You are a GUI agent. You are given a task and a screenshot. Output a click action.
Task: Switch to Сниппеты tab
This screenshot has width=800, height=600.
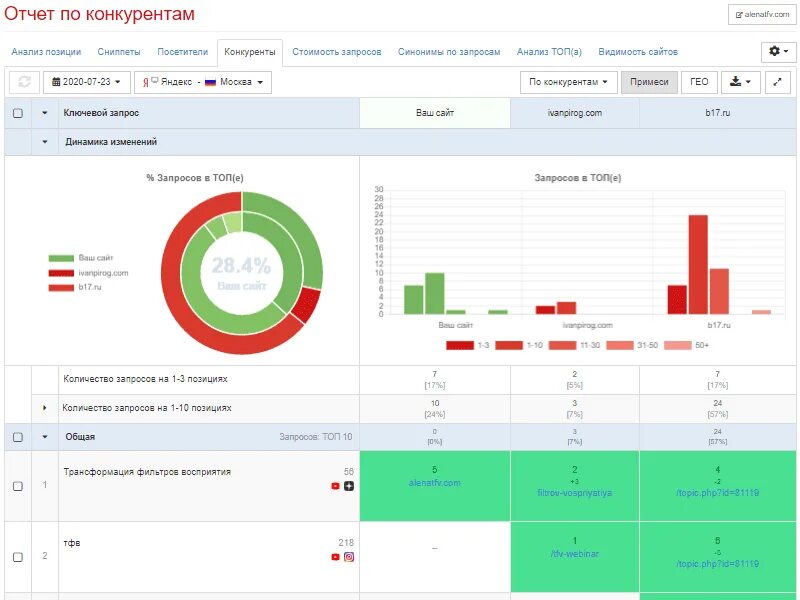[x=119, y=52]
